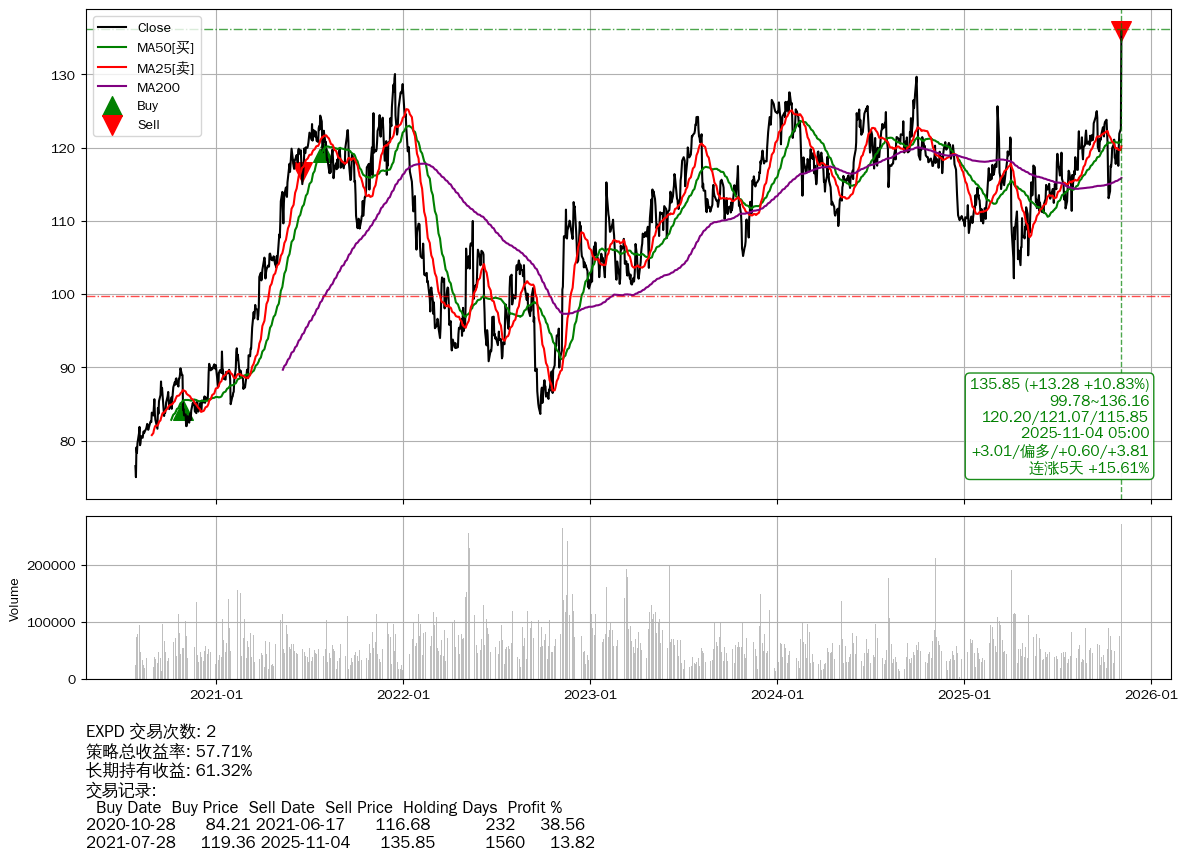Click the 连涨5天 +15.61% text in the info box

pyautogui.click(x=1088, y=468)
